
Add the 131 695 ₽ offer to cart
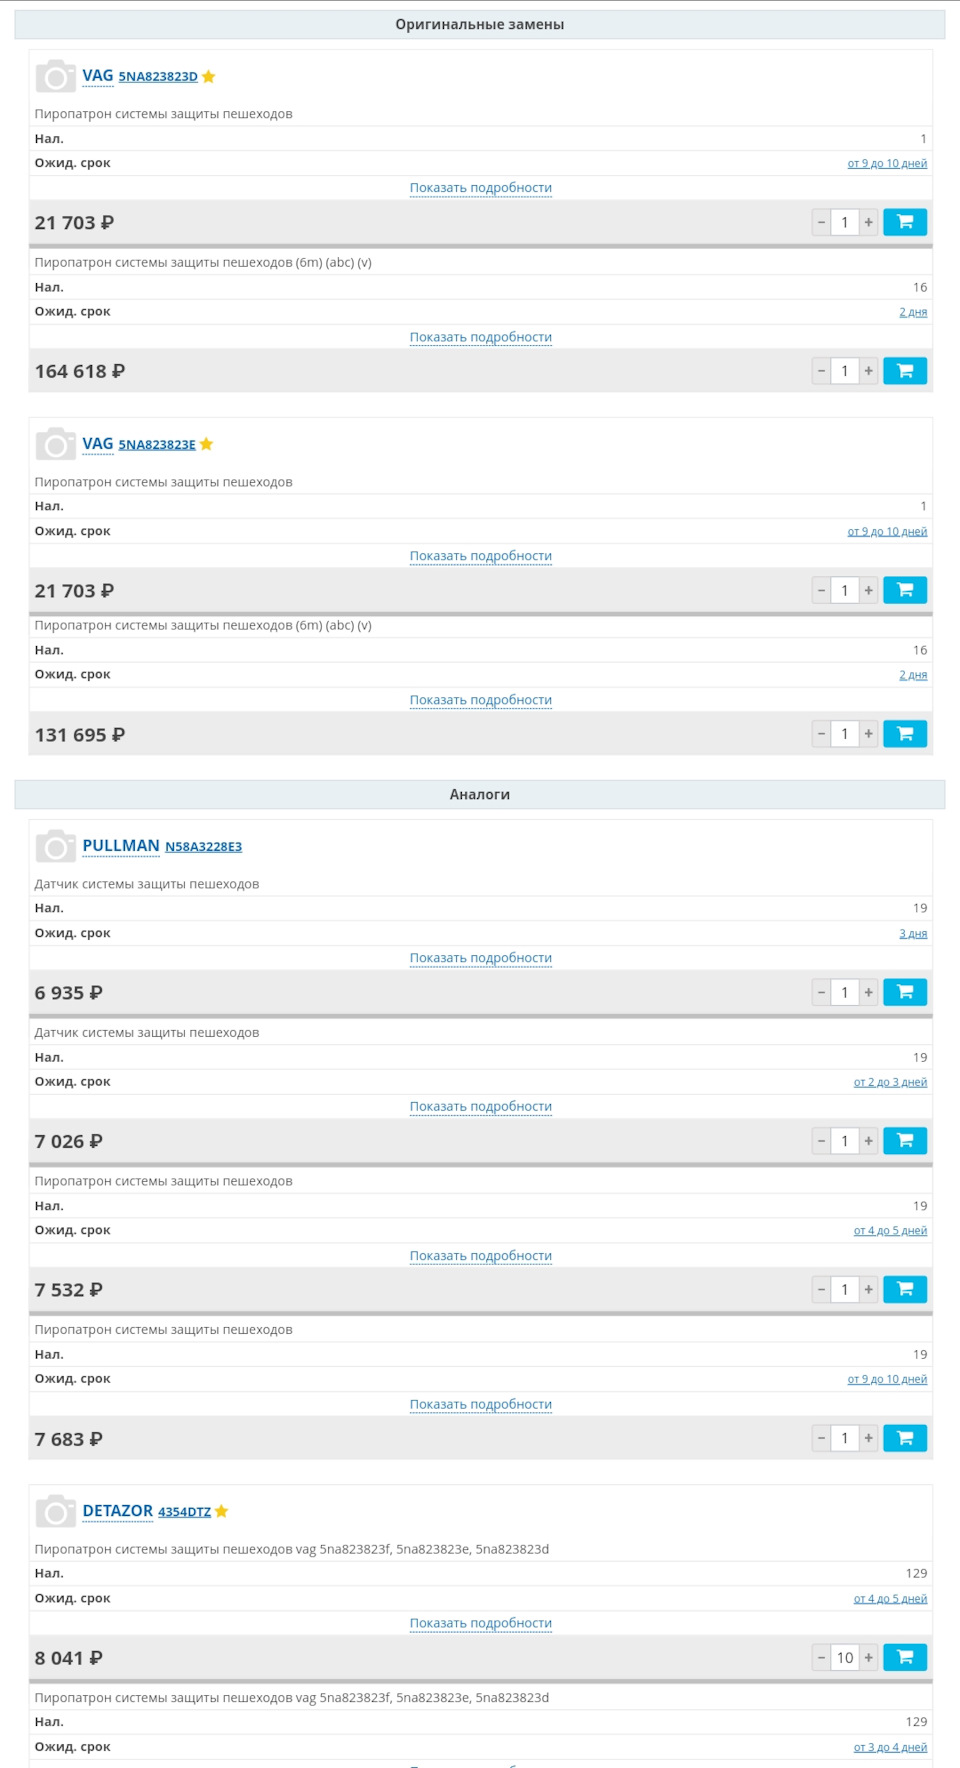(904, 734)
